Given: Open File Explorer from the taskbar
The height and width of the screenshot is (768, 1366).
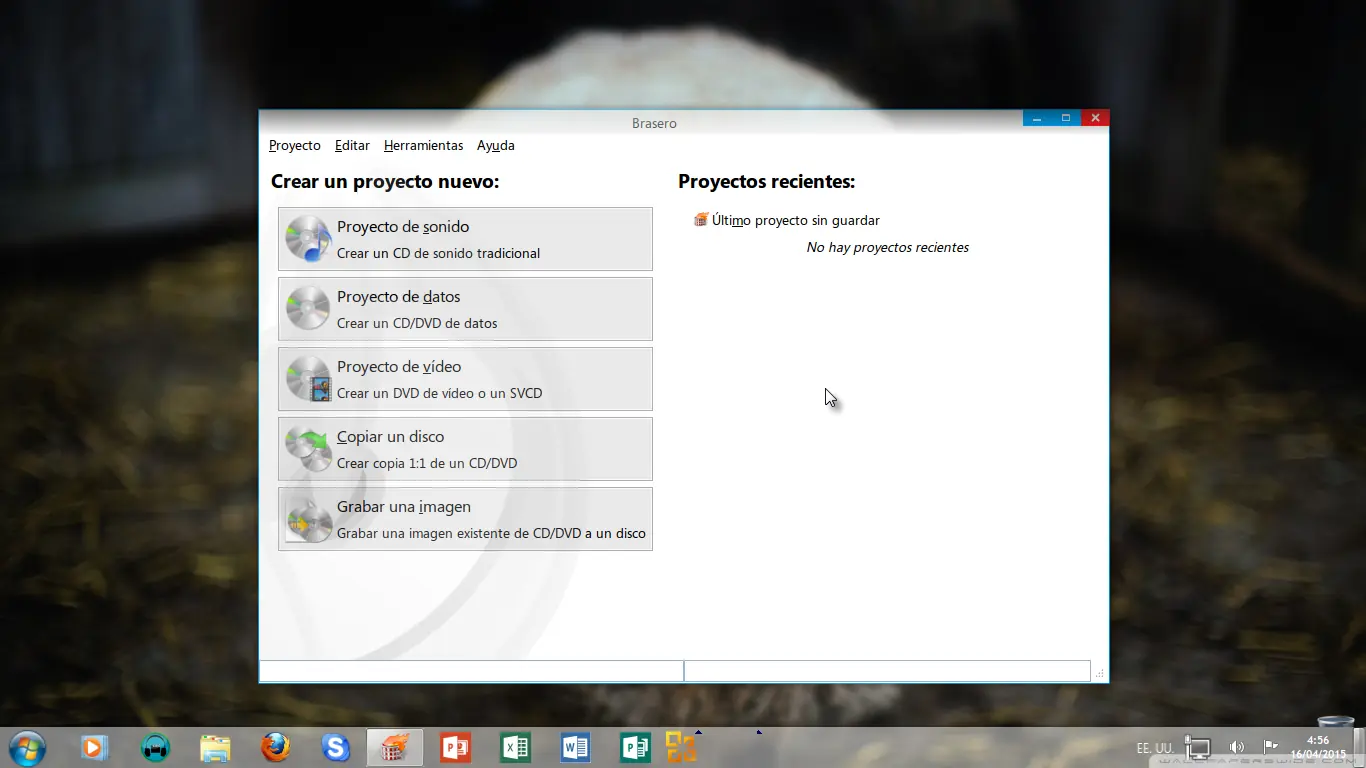Looking at the screenshot, I should point(215,747).
